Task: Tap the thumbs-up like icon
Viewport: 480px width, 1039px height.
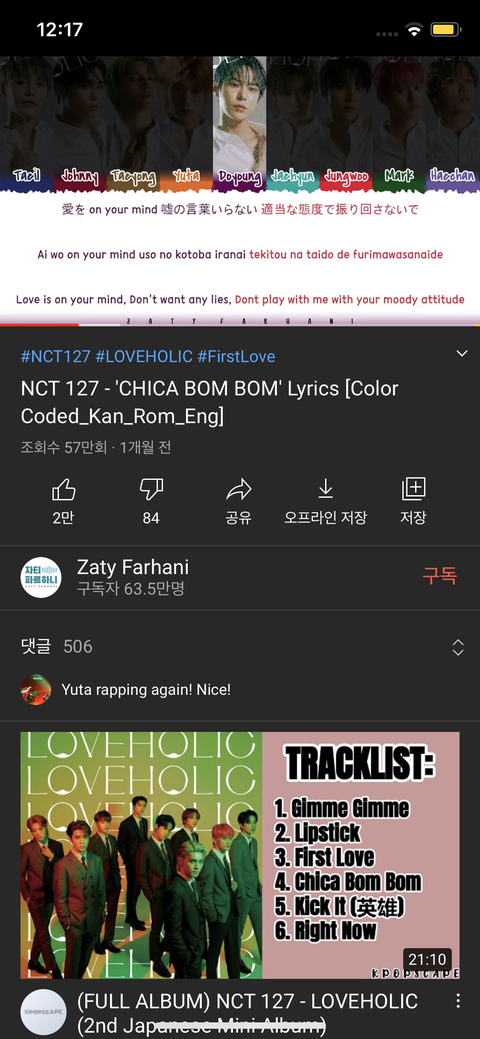Action: click(x=63, y=490)
